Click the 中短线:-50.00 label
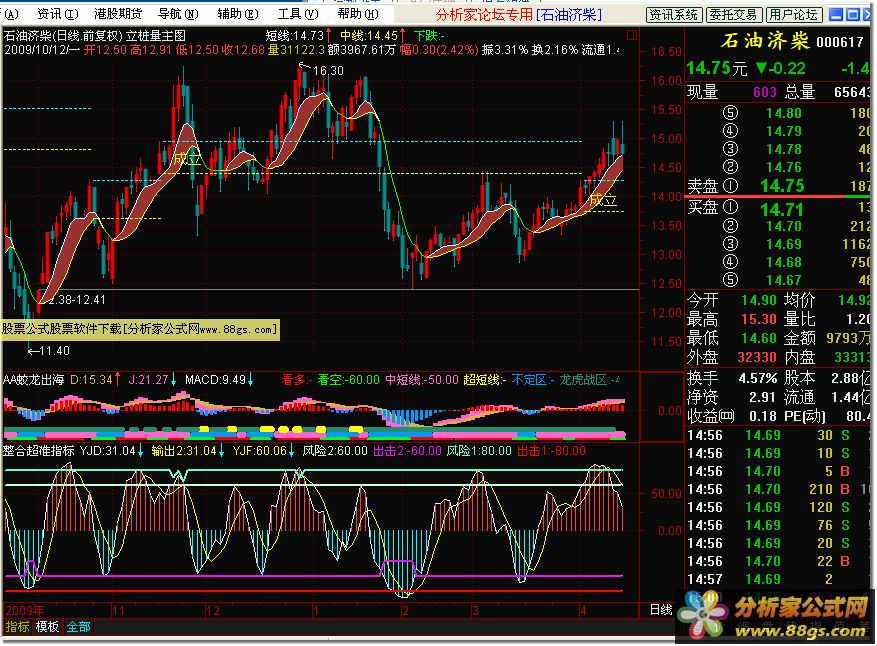This screenshot has height=646, width=877. tap(422, 380)
